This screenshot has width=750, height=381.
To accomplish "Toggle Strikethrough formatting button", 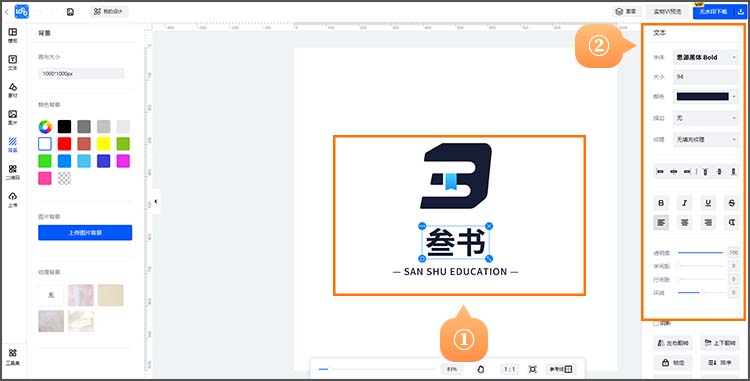I will click(731, 203).
